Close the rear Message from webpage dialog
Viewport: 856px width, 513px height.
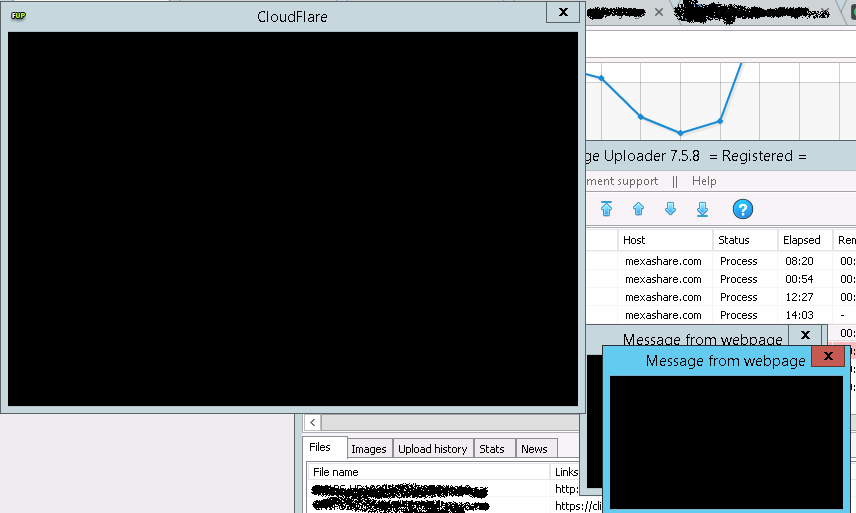click(x=805, y=335)
